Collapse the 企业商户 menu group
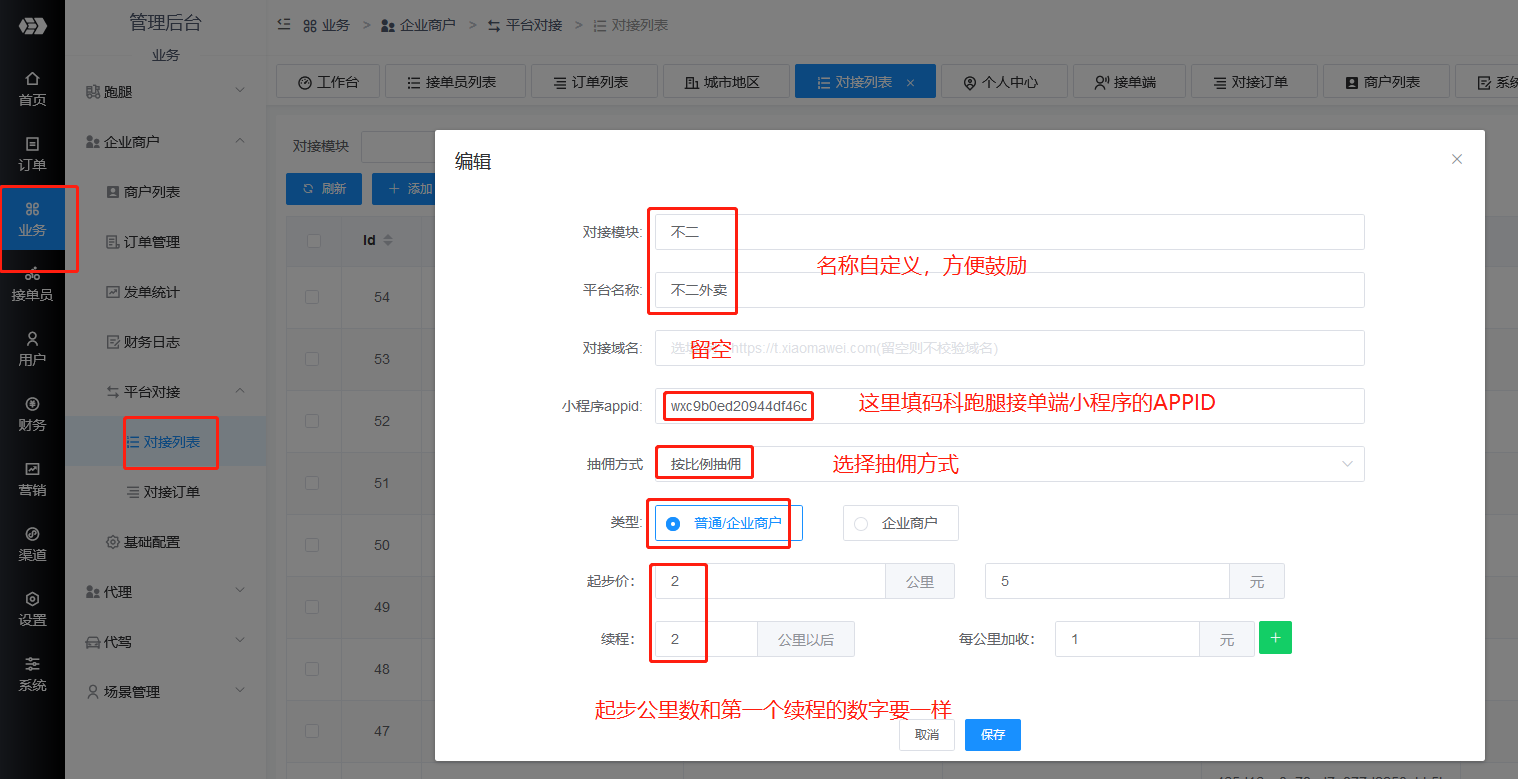1518x779 pixels. pos(166,142)
